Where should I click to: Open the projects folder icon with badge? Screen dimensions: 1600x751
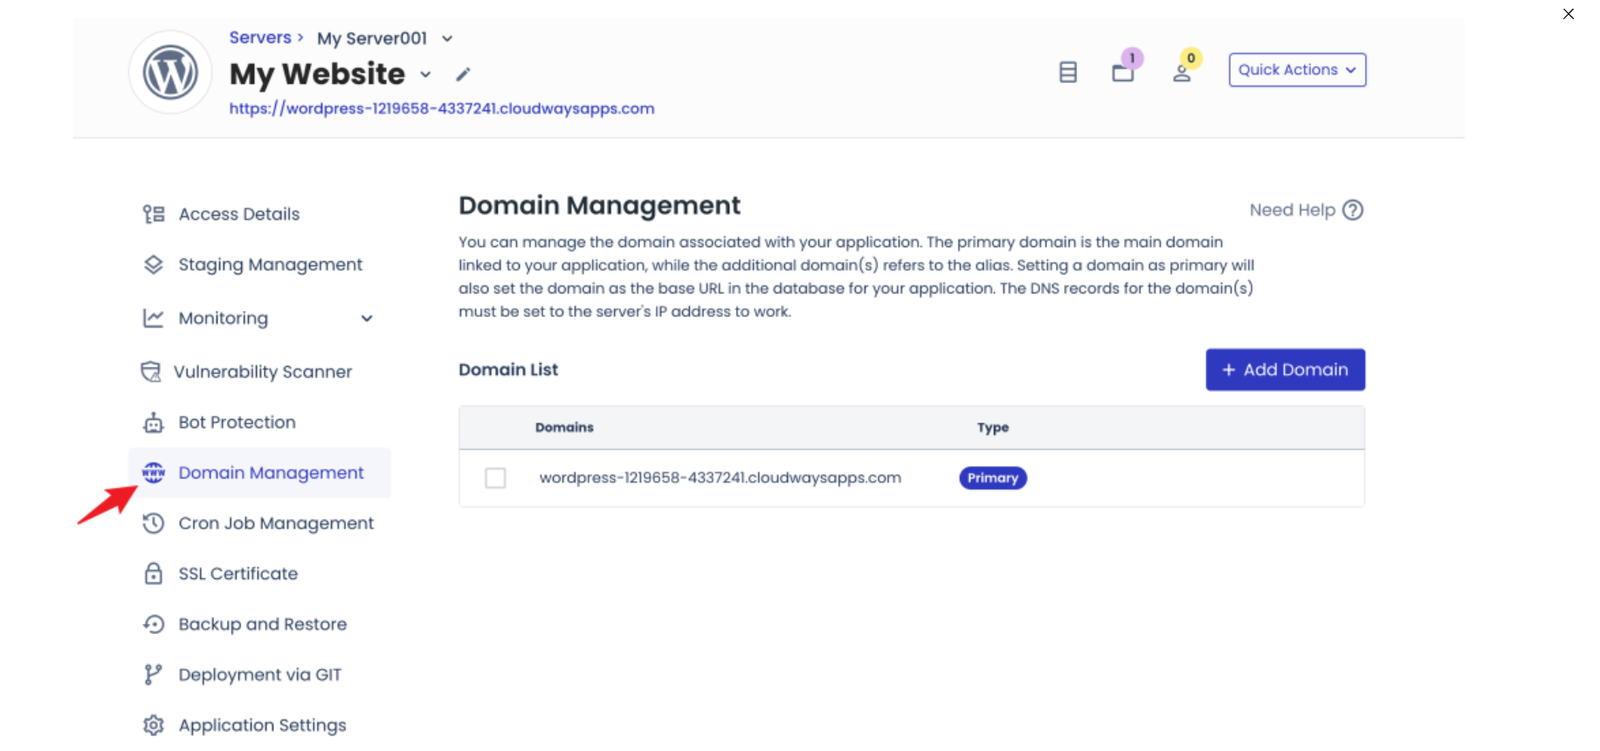[1123, 72]
